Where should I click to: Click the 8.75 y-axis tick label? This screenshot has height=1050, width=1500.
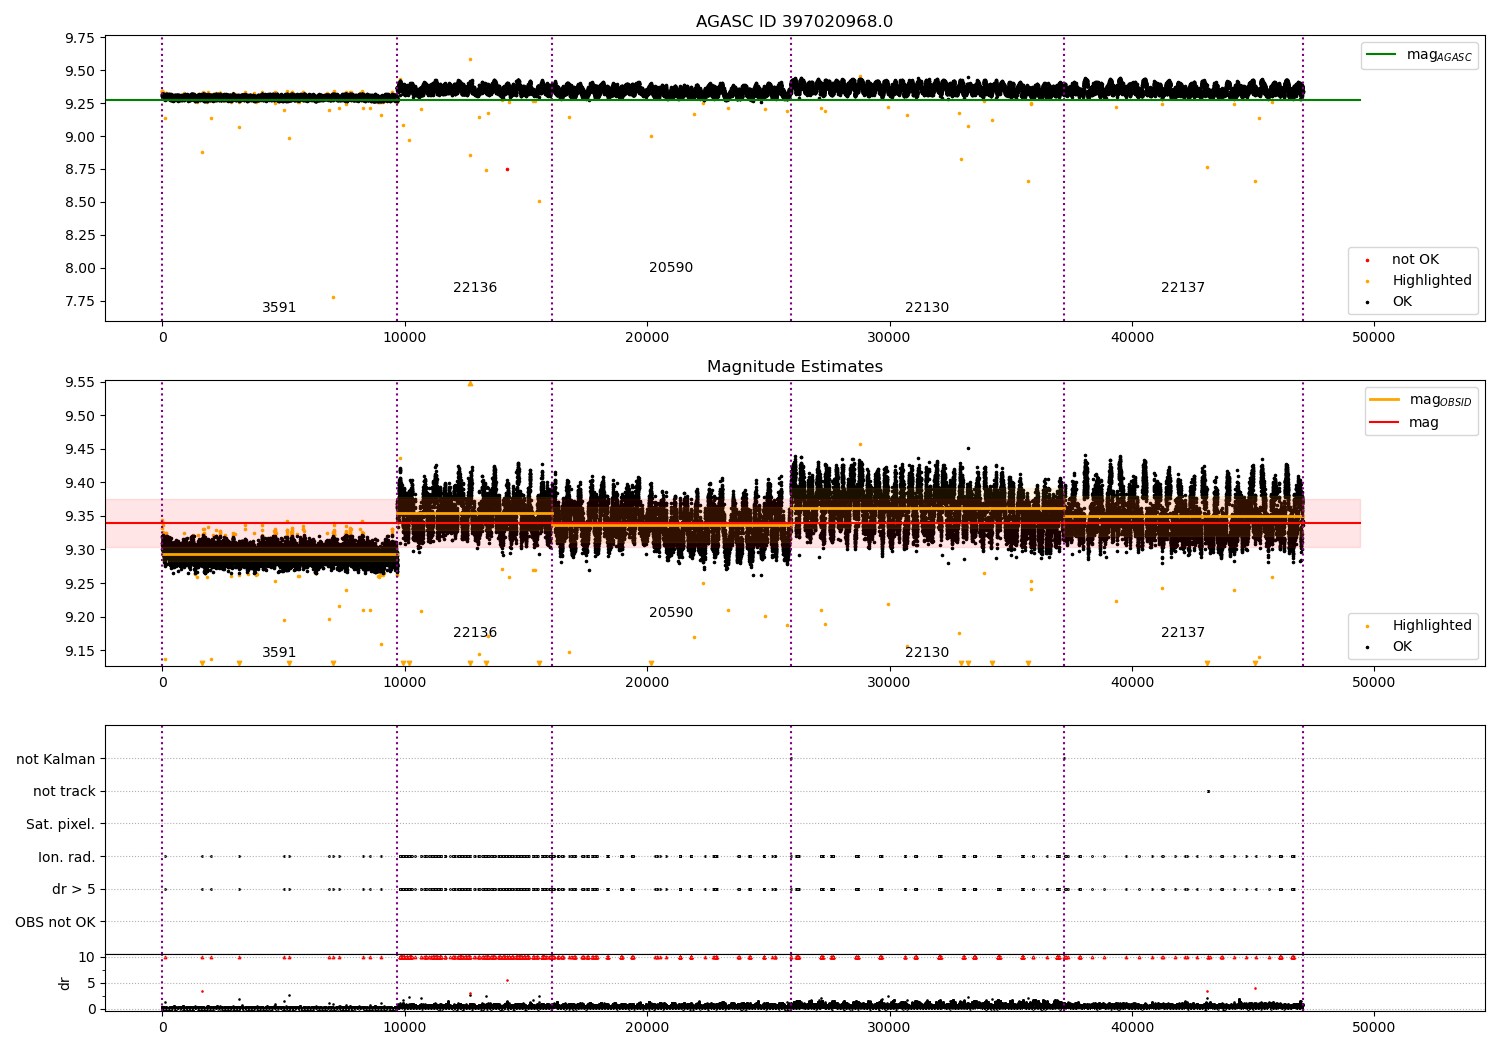point(80,170)
